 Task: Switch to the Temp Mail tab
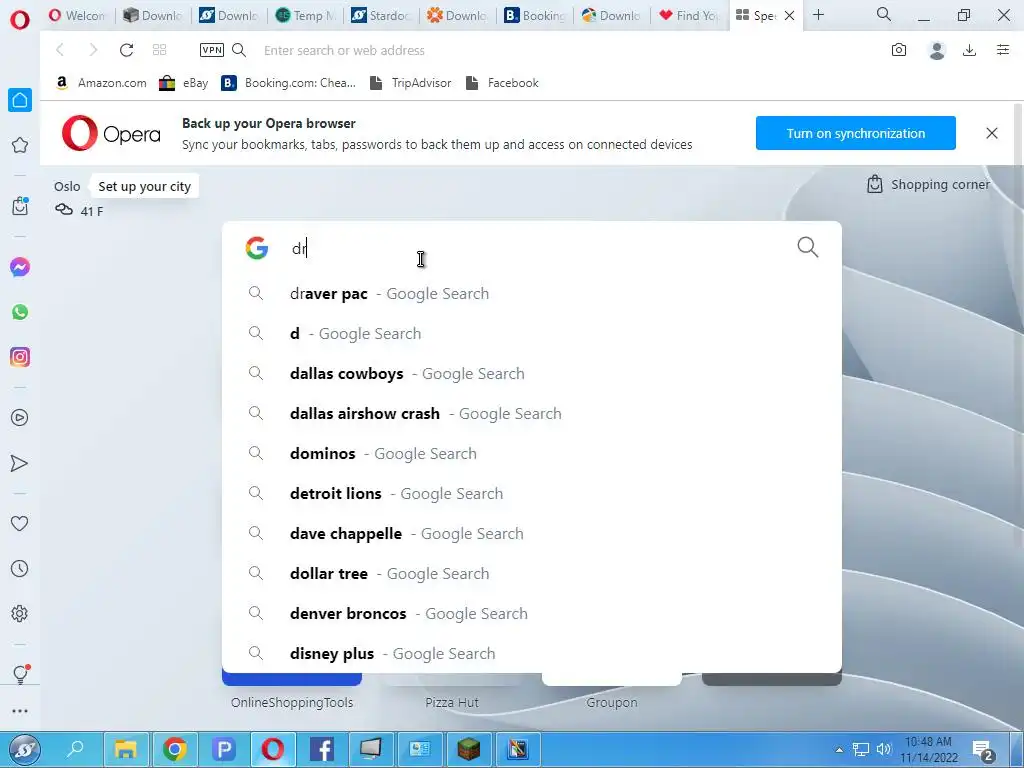coord(305,15)
